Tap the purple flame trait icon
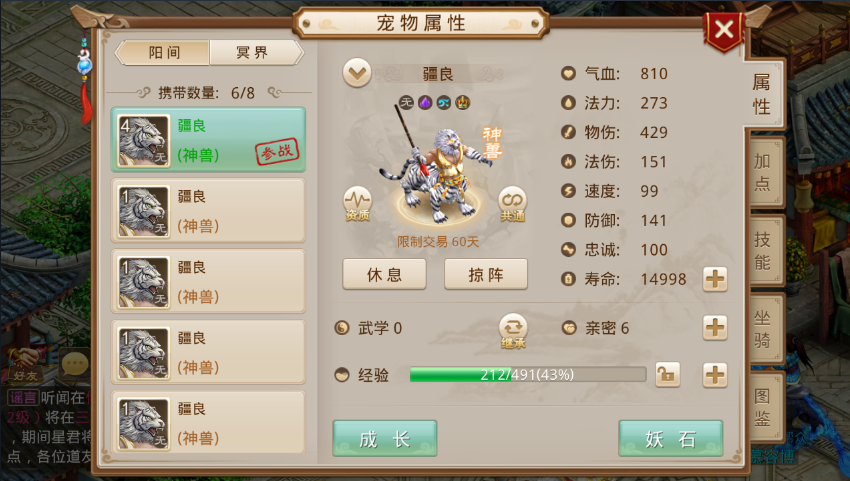 pyautogui.click(x=425, y=102)
